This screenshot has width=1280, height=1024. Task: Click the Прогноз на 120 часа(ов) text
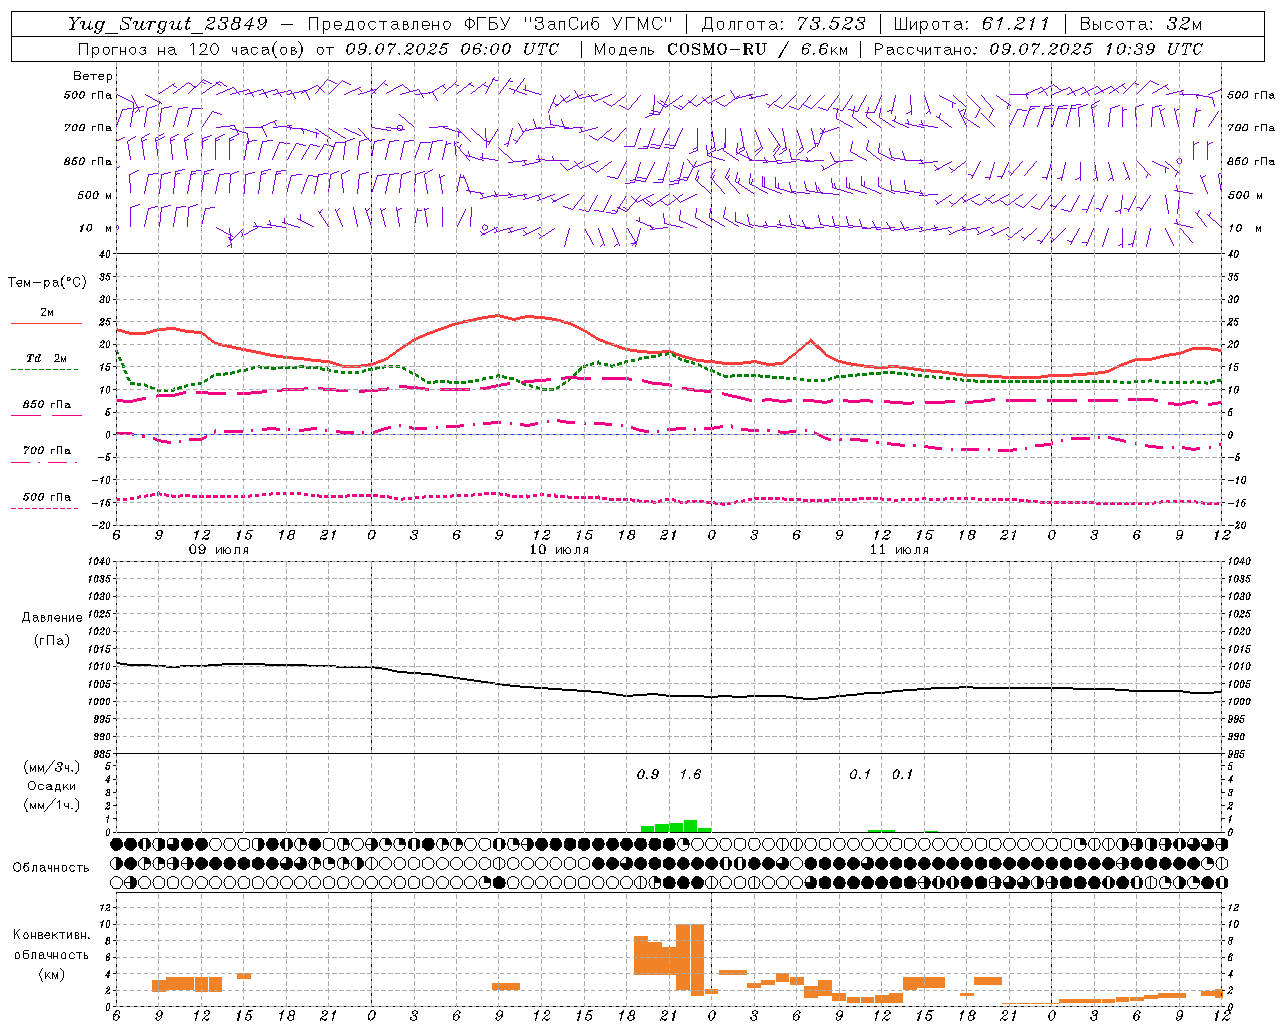tap(193, 49)
